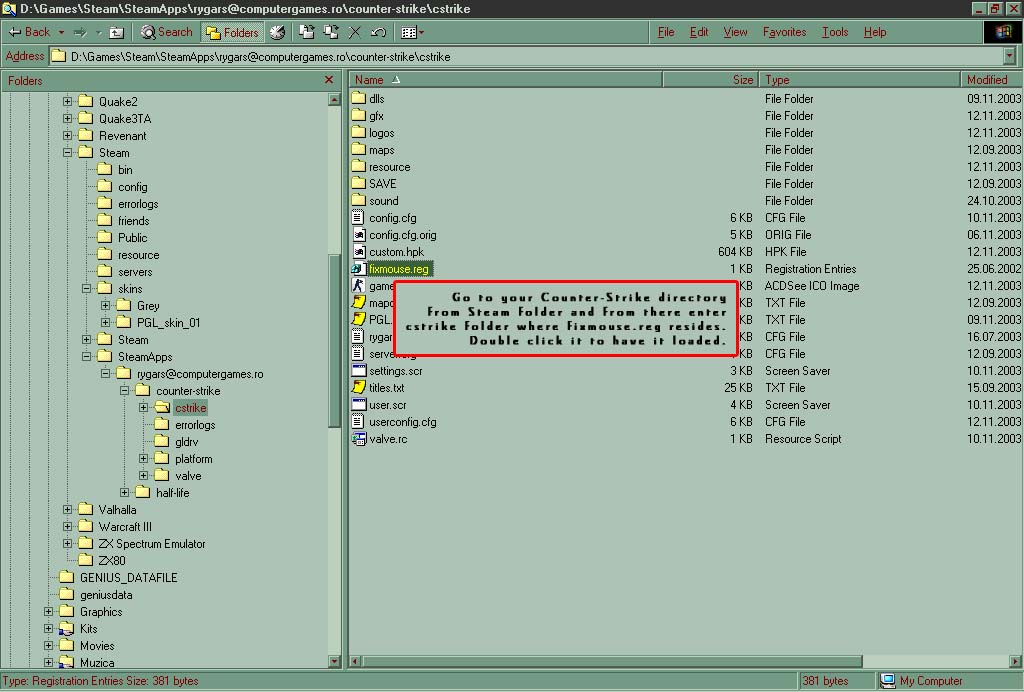The width and height of the screenshot is (1024, 692).
Task: Select the sound folder icon
Action: tap(358, 200)
